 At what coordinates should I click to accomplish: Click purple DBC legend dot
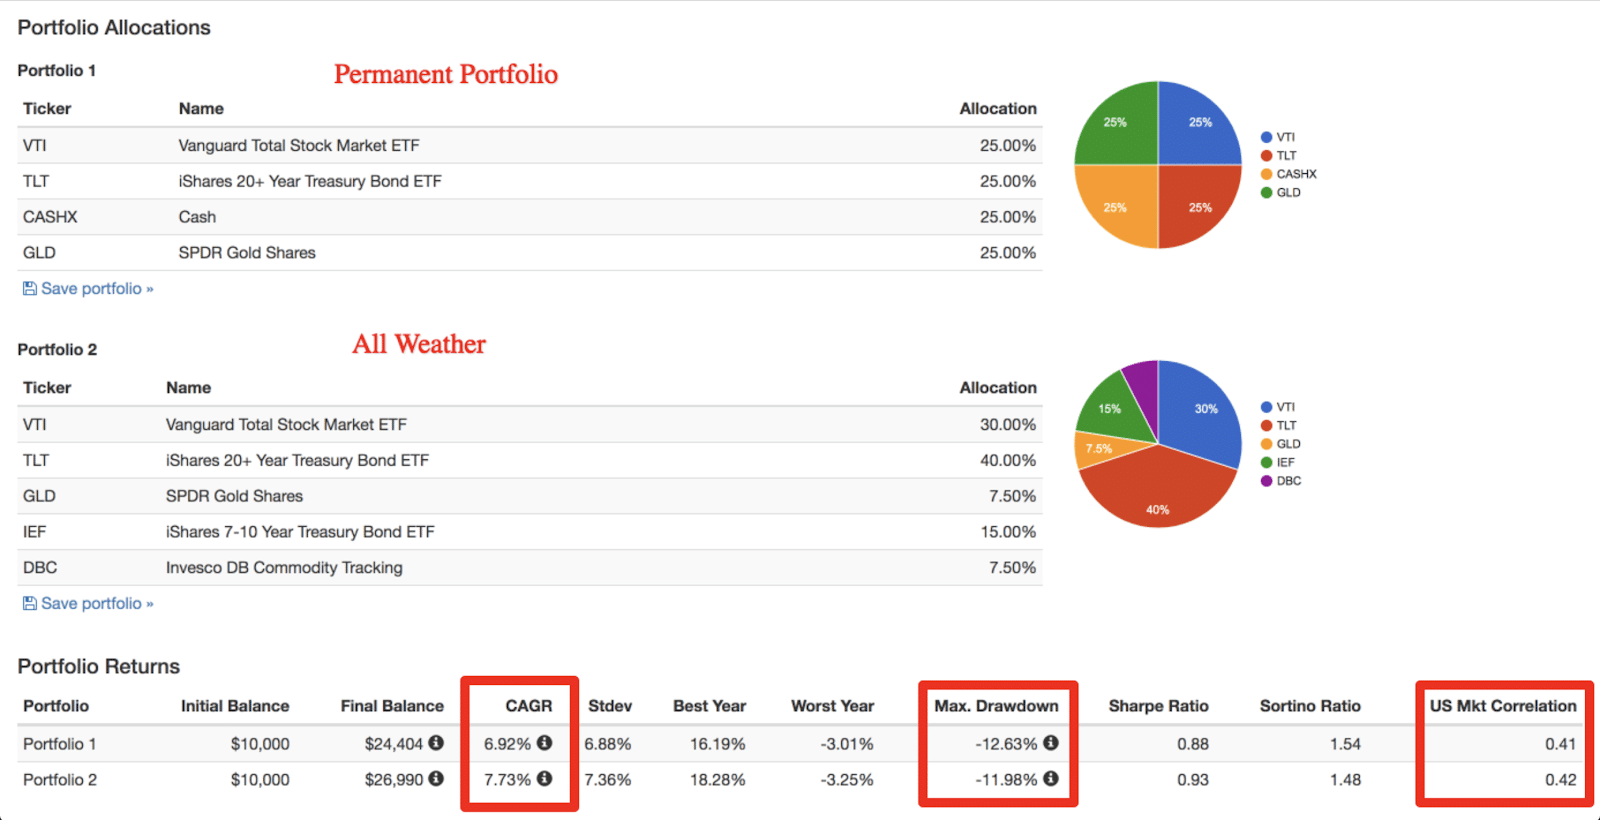pos(1266,481)
